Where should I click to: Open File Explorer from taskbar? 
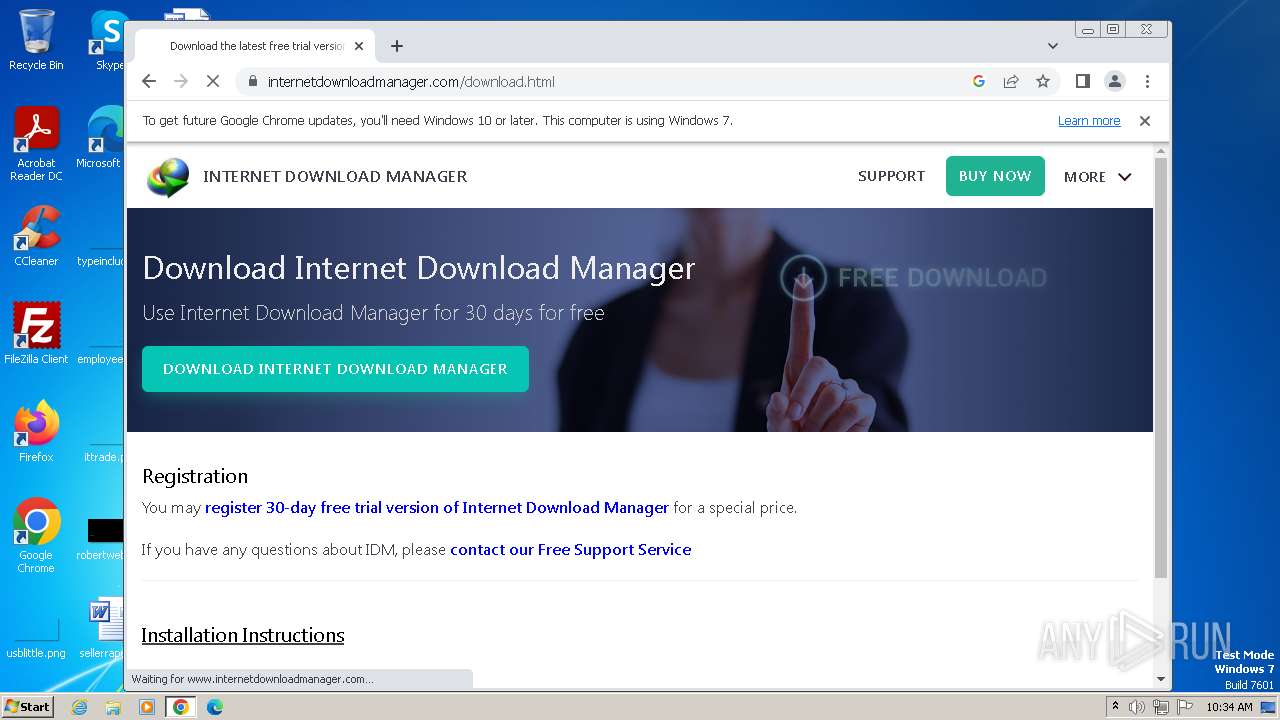click(113, 707)
